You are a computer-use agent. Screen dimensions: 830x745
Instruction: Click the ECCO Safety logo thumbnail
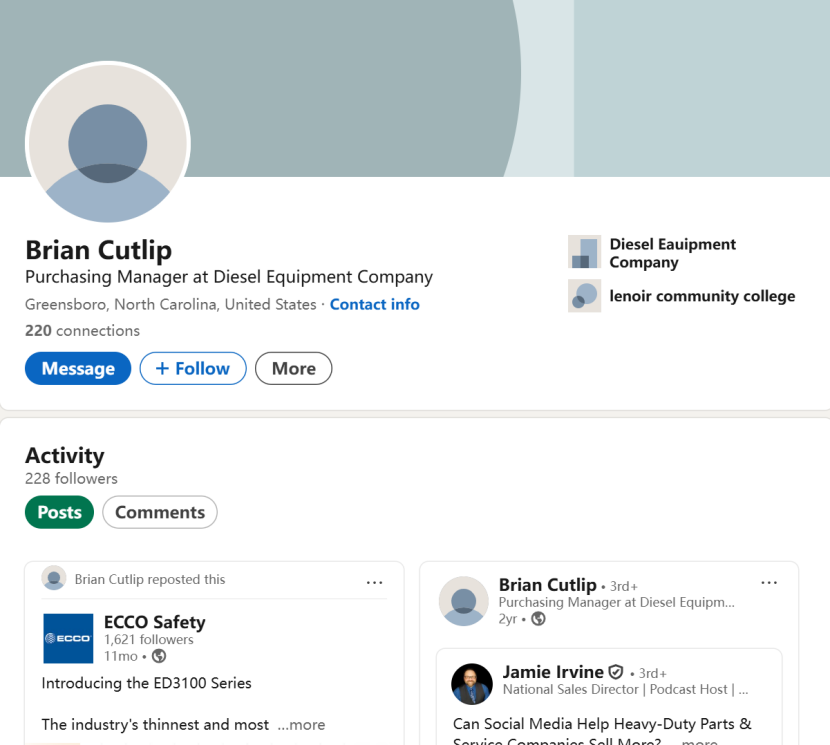[x=68, y=638]
